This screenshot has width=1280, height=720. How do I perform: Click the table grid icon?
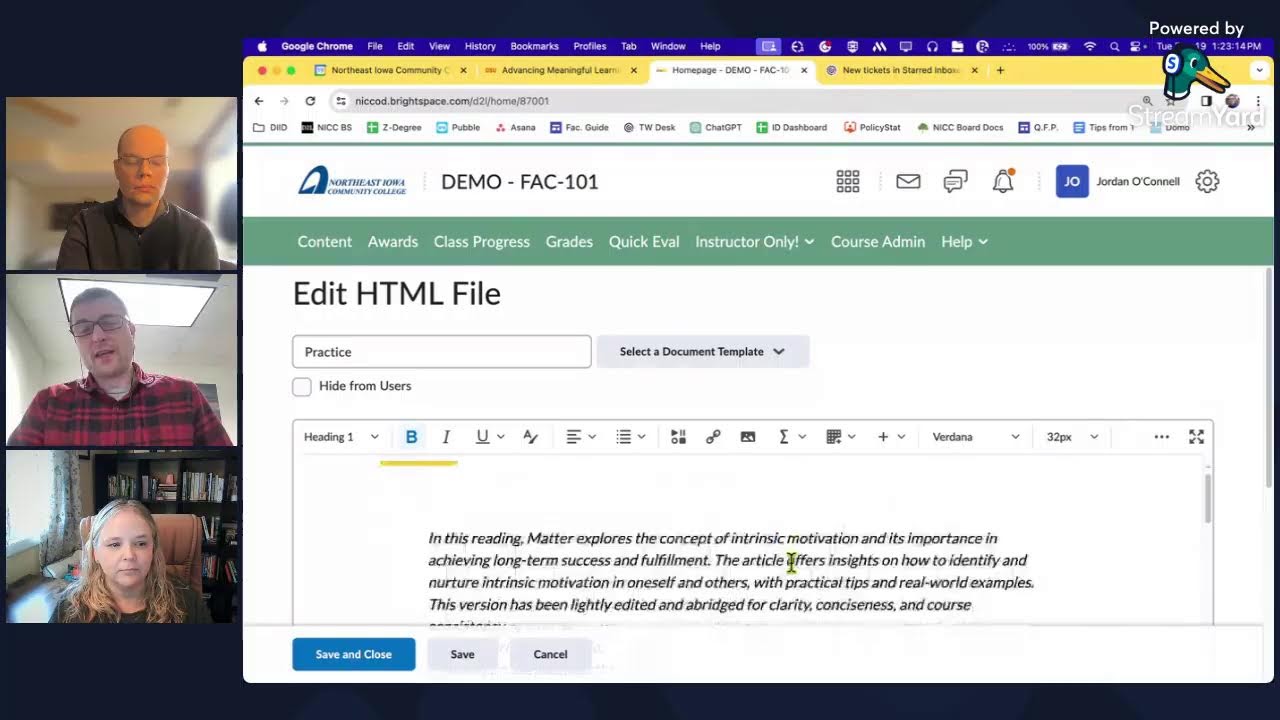pyautogui.click(x=834, y=437)
